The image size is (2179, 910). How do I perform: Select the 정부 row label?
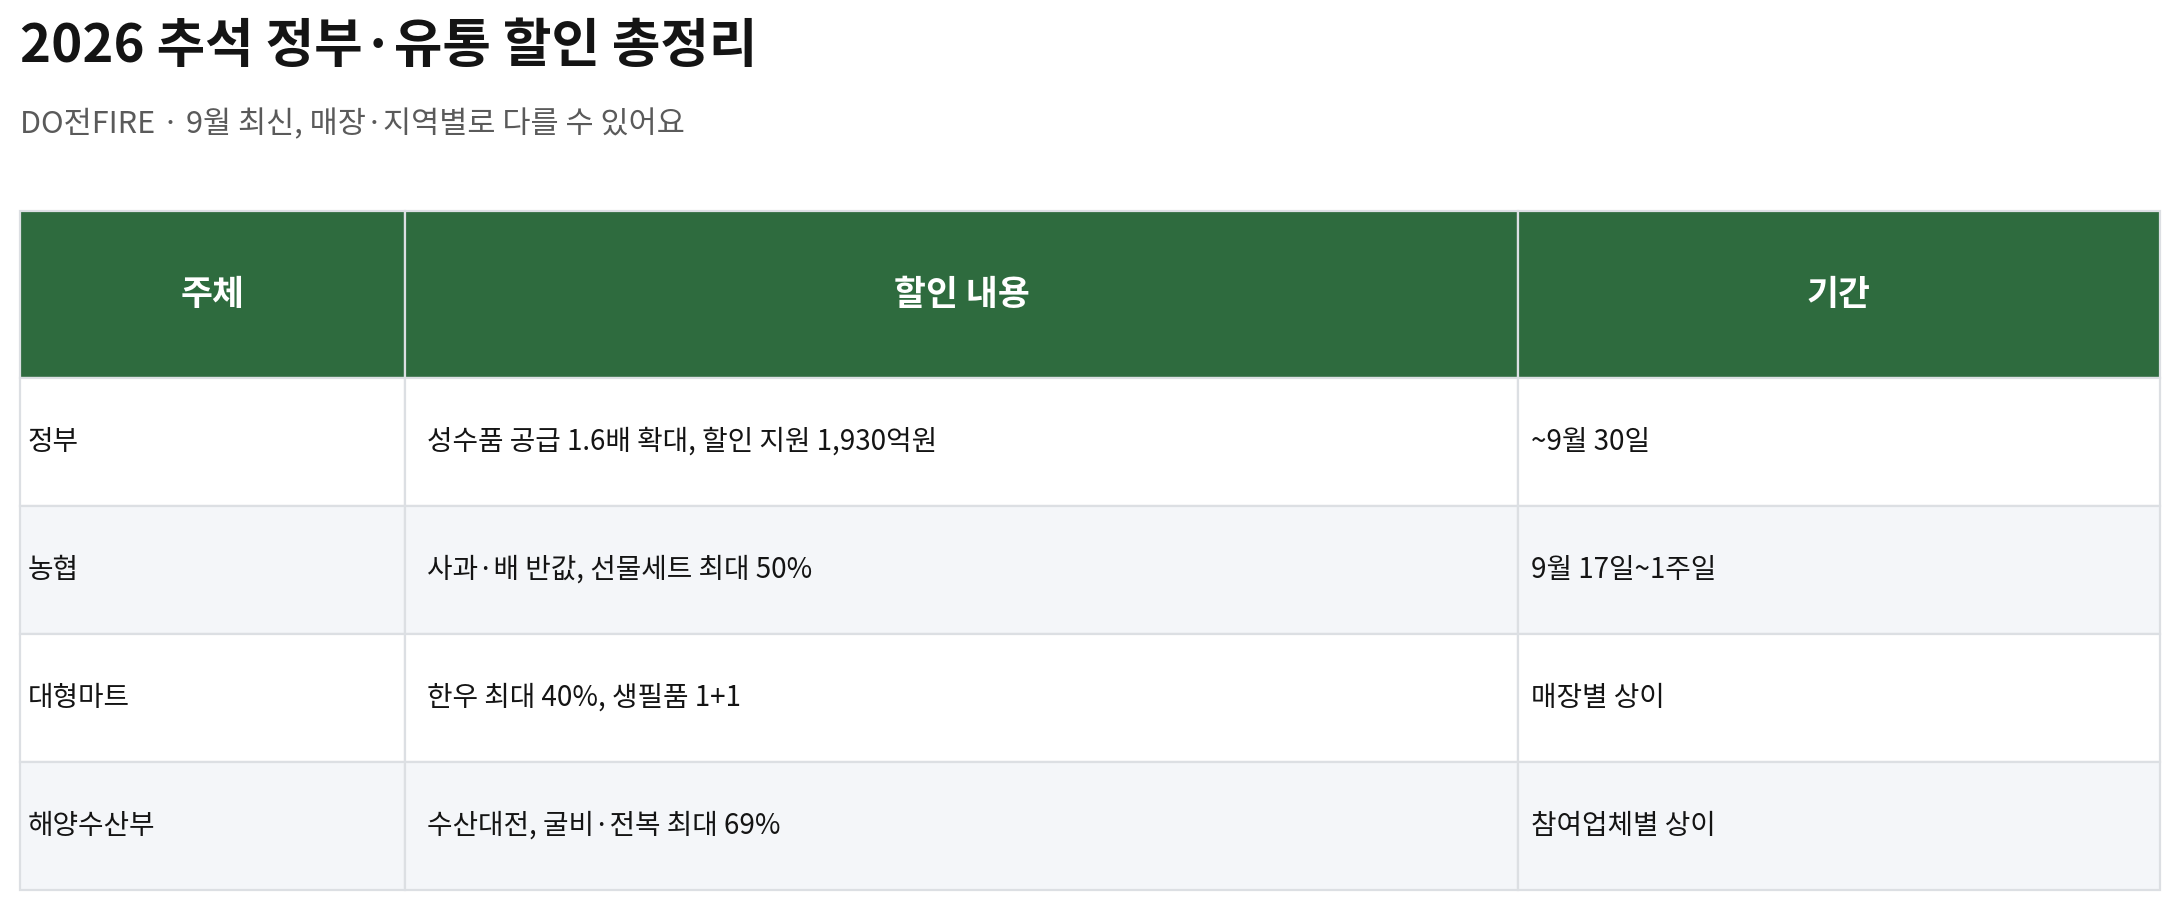(212, 441)
